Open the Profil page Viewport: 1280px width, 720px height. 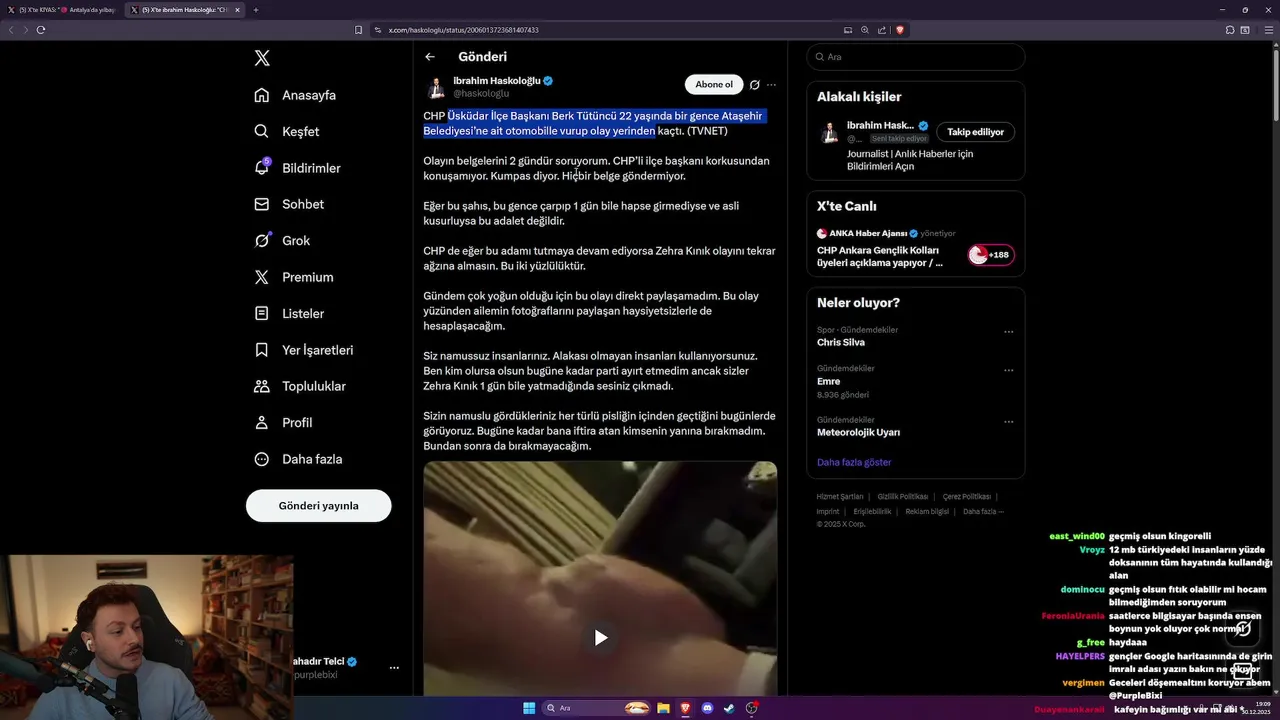284,423
